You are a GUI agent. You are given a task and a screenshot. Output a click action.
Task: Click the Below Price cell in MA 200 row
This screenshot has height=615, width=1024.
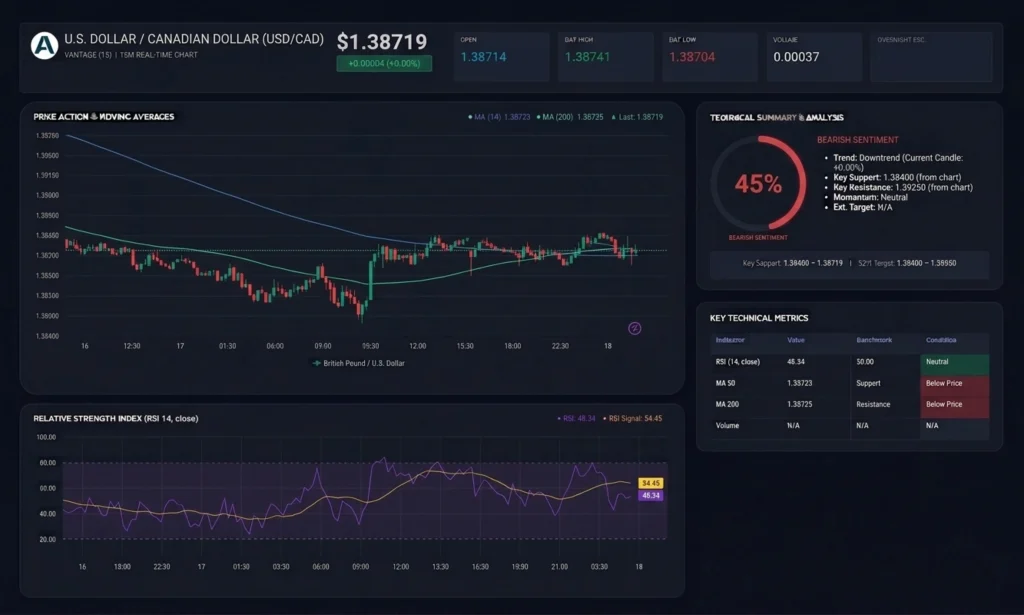tap(954, 405)
